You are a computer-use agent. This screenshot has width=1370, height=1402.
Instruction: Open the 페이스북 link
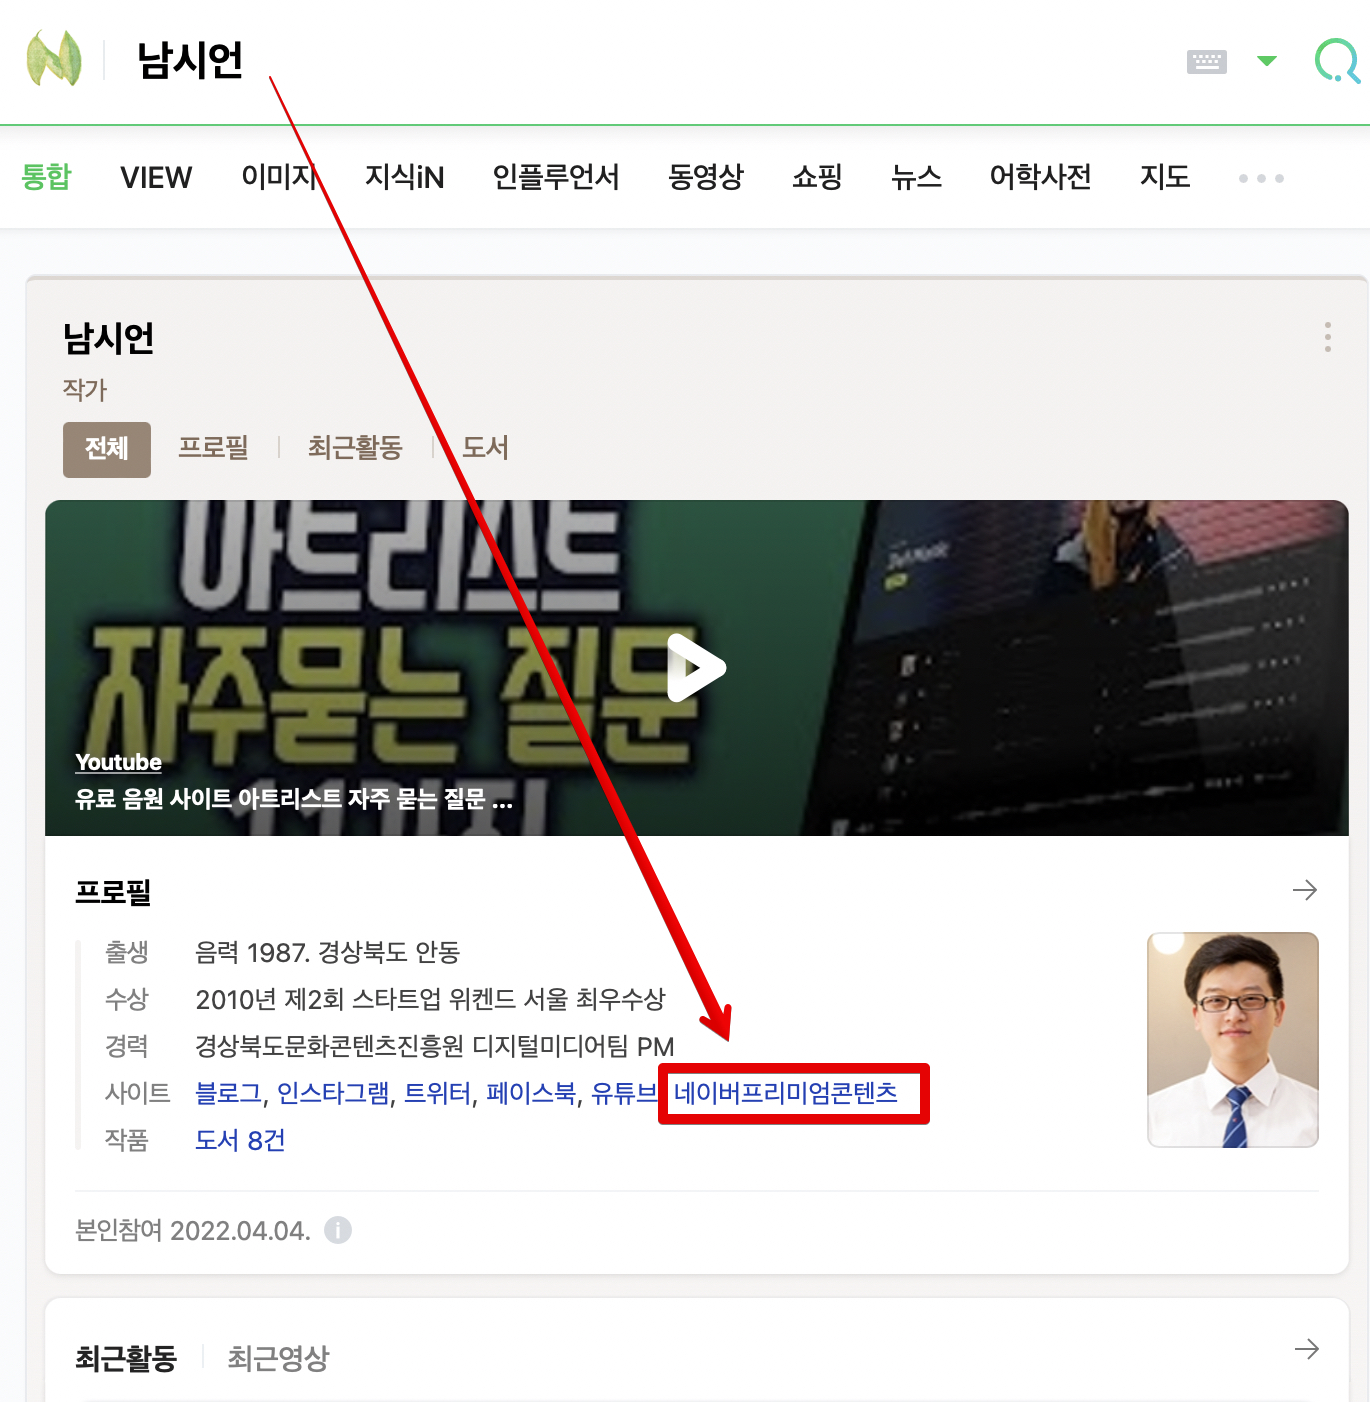[531, 1093]
